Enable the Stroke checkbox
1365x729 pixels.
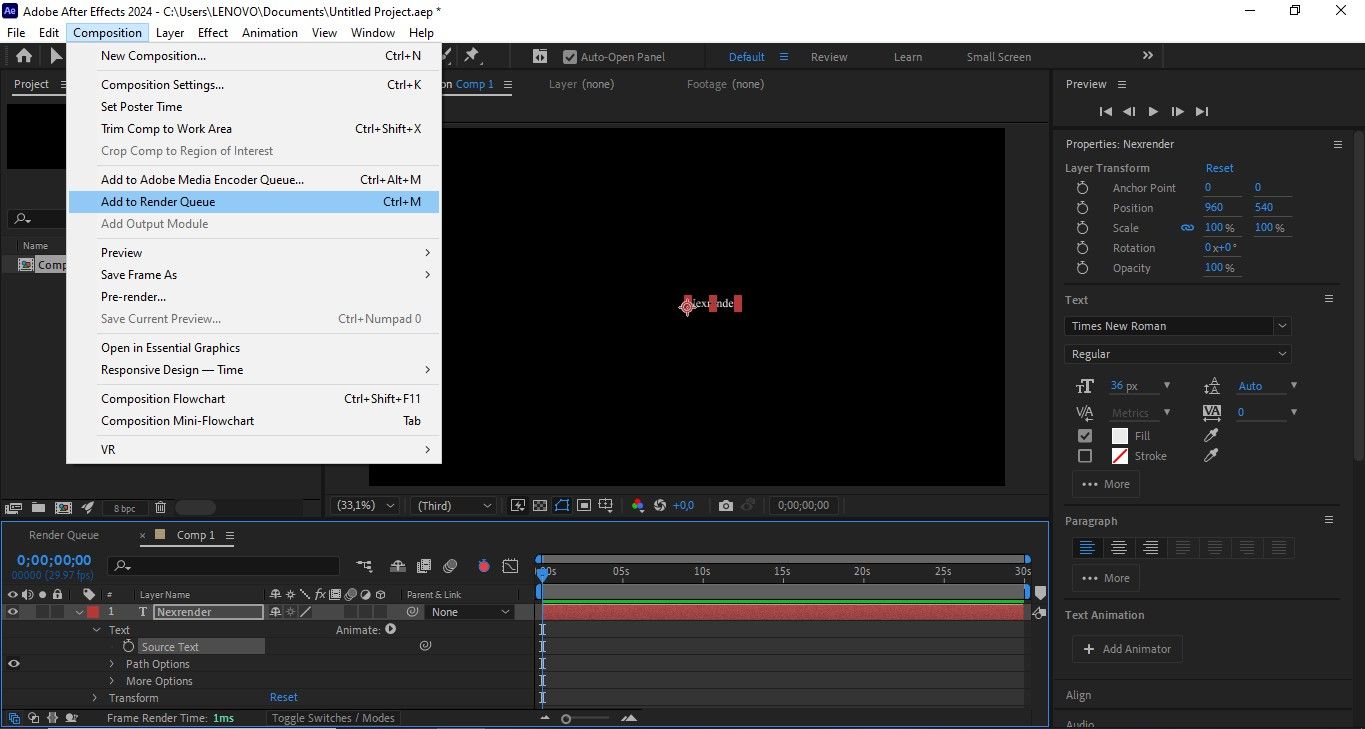click(1085, 456)
